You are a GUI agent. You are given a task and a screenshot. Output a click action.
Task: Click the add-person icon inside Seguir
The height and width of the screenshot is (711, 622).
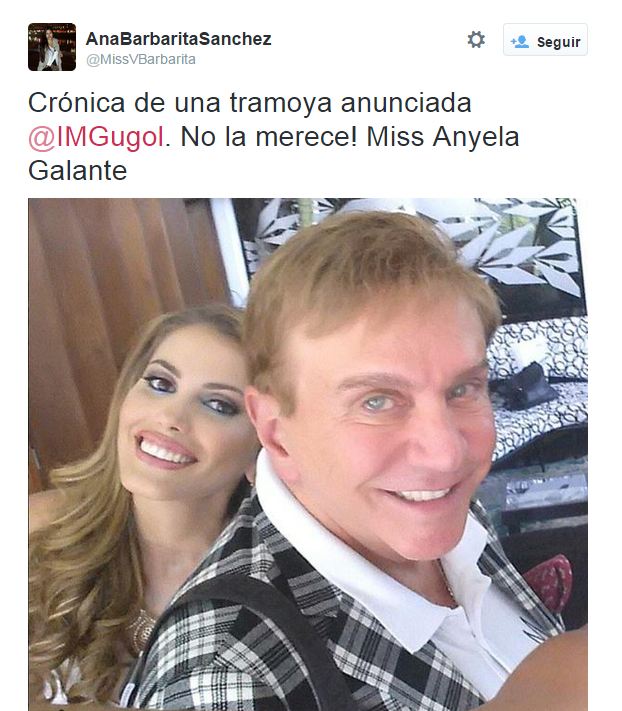click(x=520, y=42)
